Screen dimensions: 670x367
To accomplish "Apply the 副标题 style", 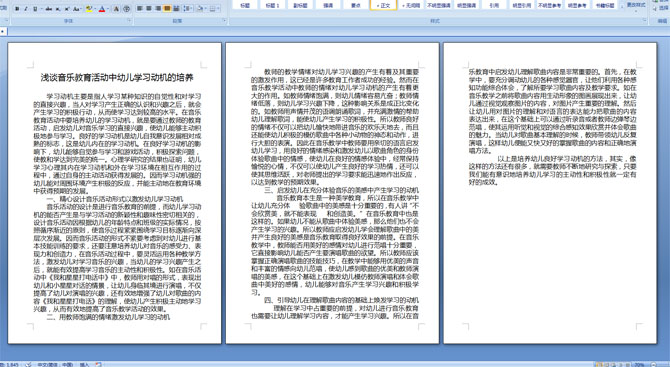I will (x=300, y=5).
